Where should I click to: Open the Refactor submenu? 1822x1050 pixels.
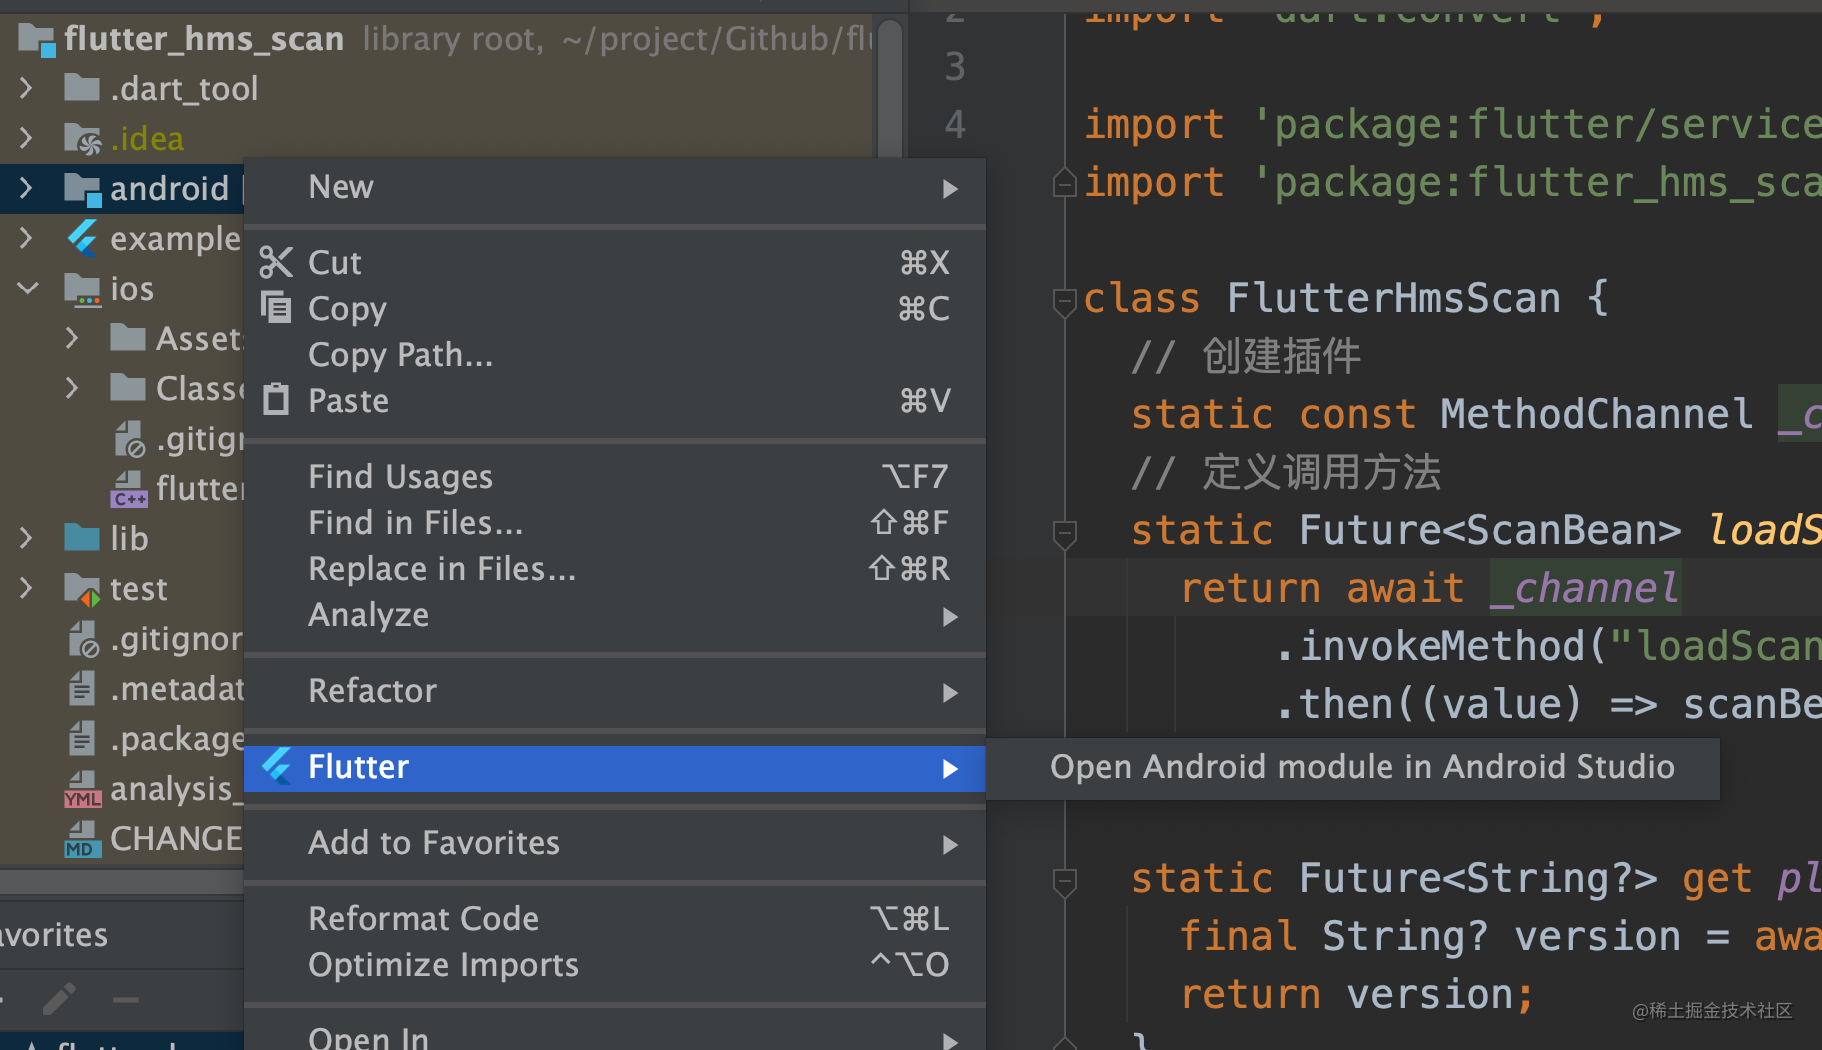coord(614,691)
